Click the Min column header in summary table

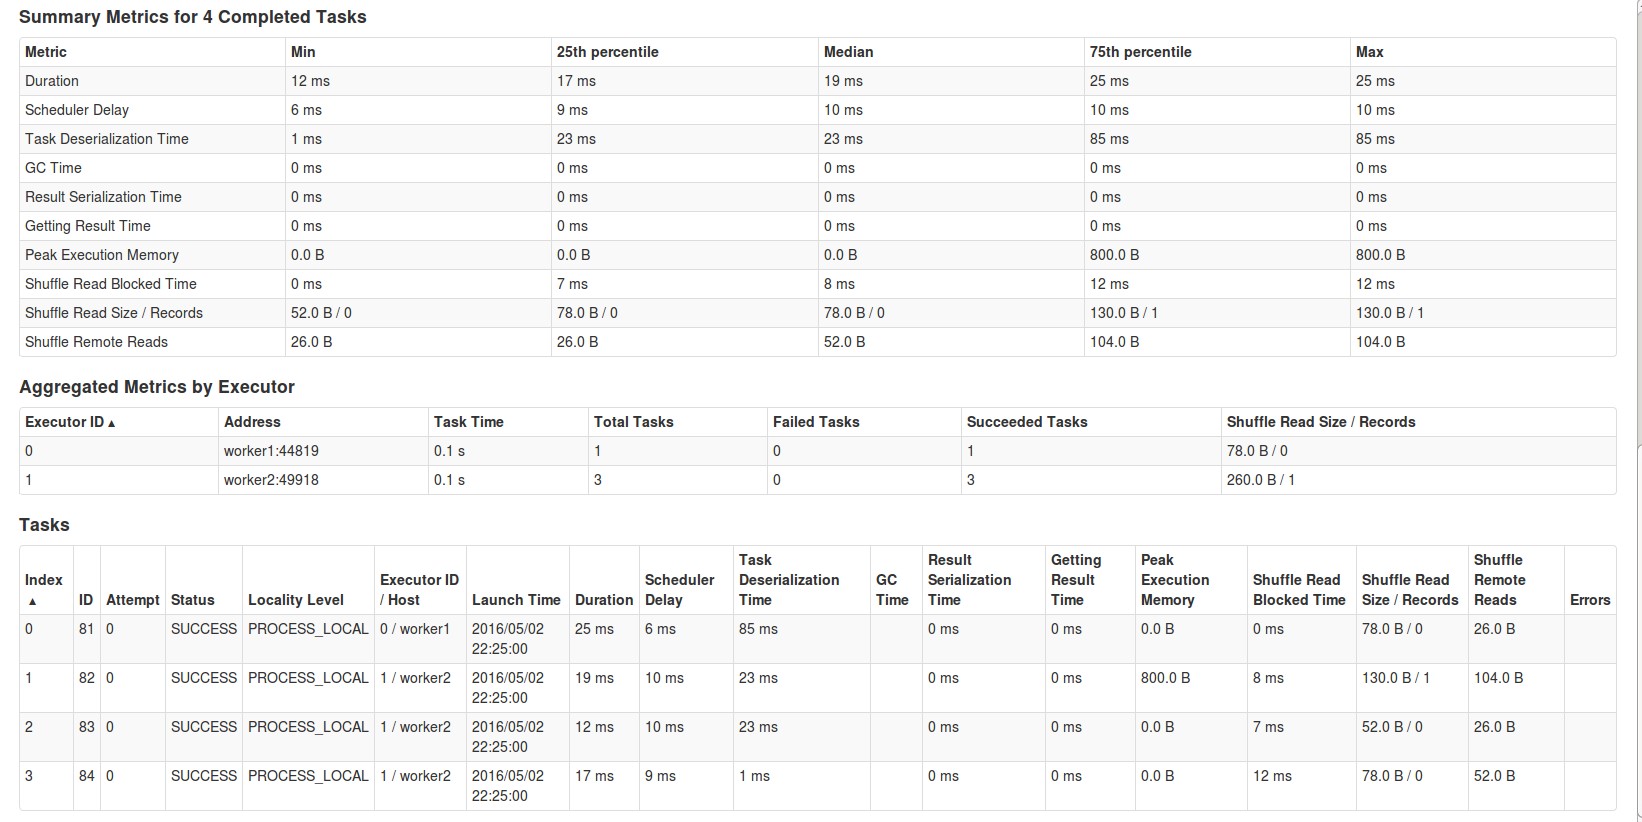click(303, 52)
